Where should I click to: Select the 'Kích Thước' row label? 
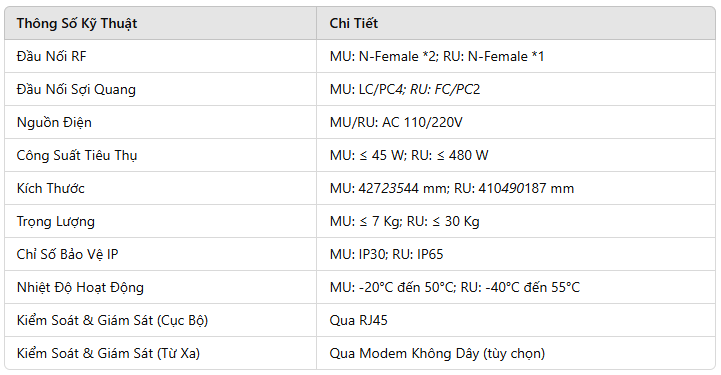click(x=51, y=188)
